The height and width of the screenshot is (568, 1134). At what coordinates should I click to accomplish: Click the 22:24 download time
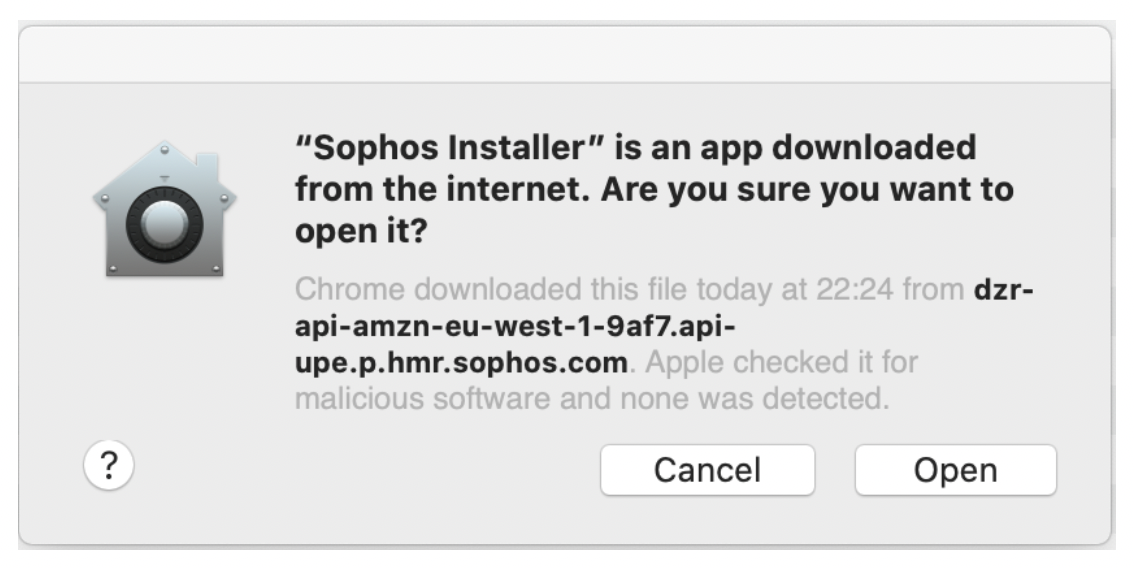[854, 289]
